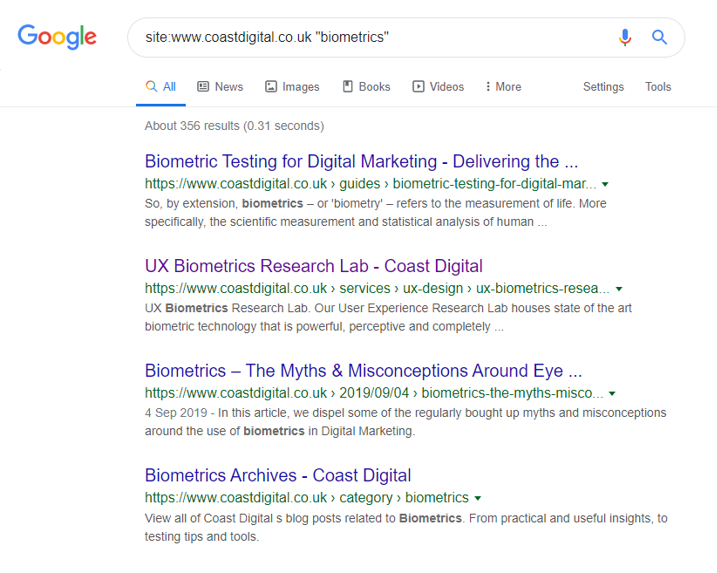Click the Images tab picture icon
This screenshot has width=717, height=573.
pyautogui.click(x=271, y=86)
